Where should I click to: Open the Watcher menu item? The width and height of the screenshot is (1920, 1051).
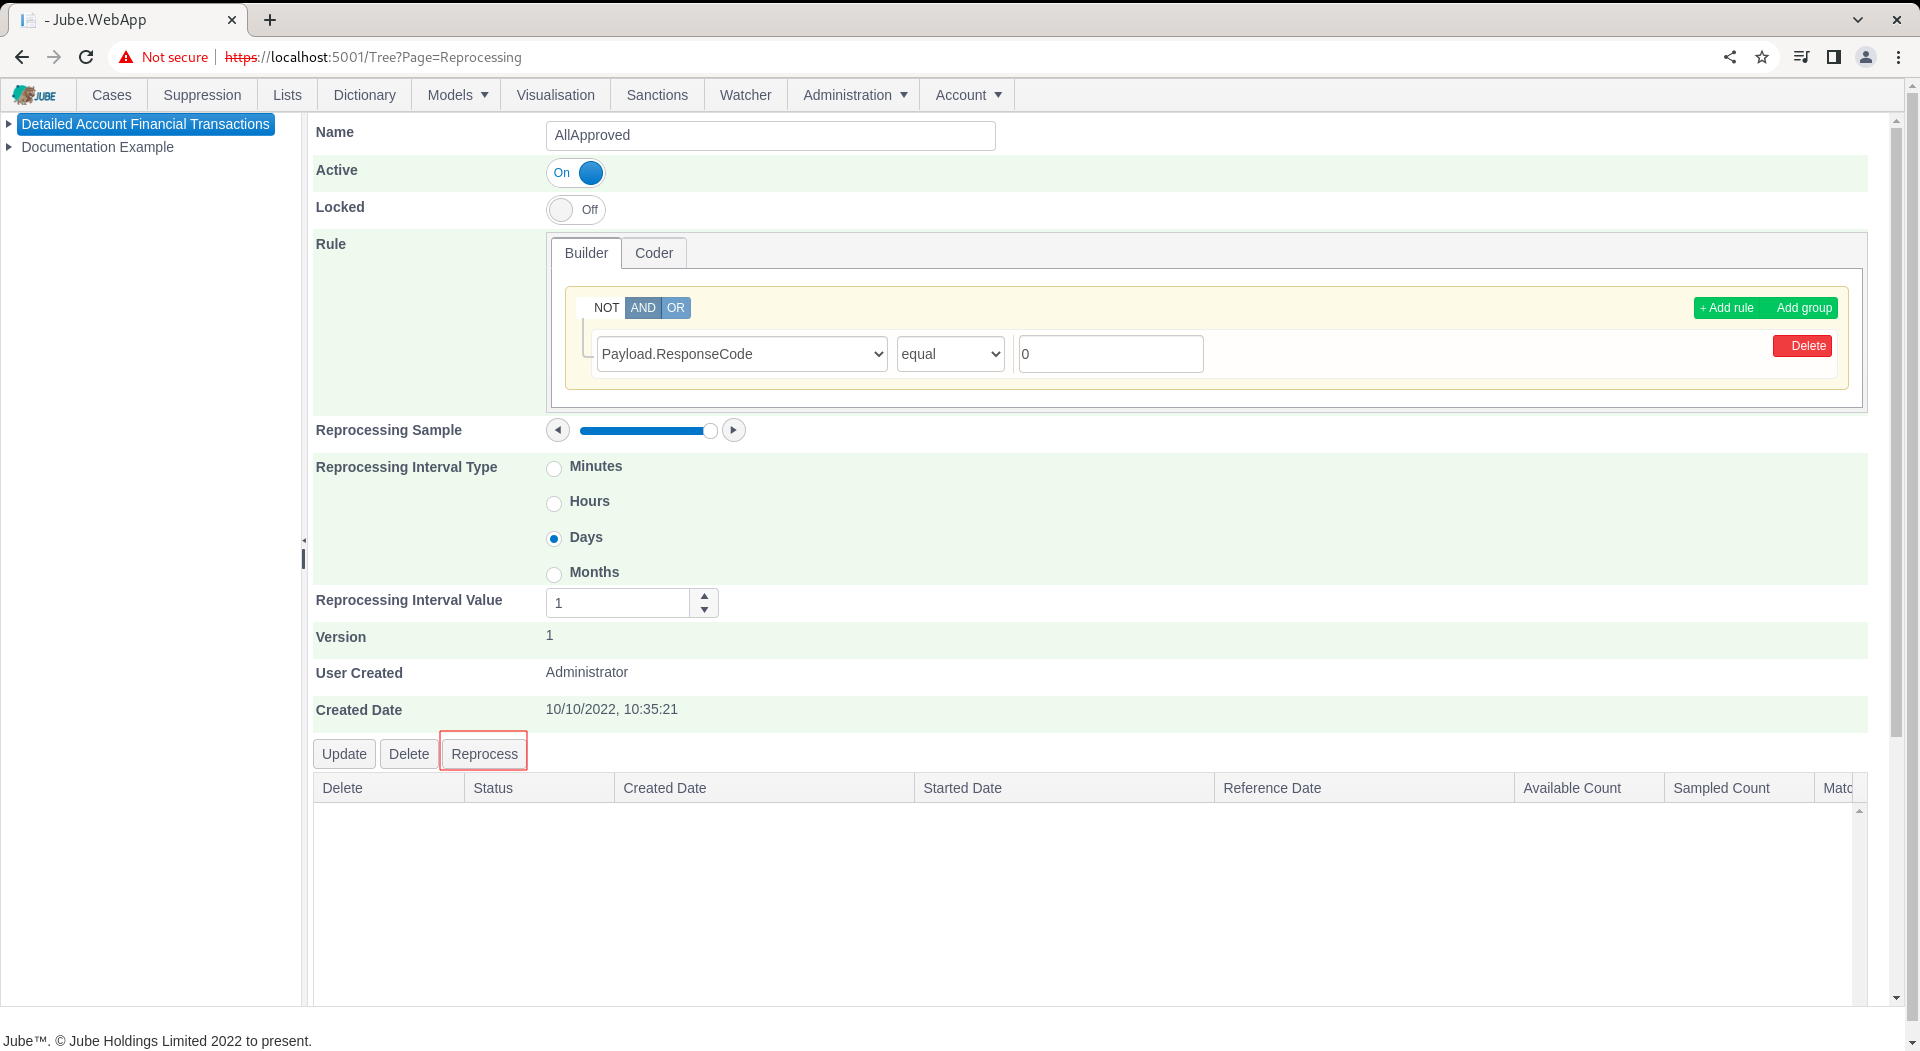(746, 95)
